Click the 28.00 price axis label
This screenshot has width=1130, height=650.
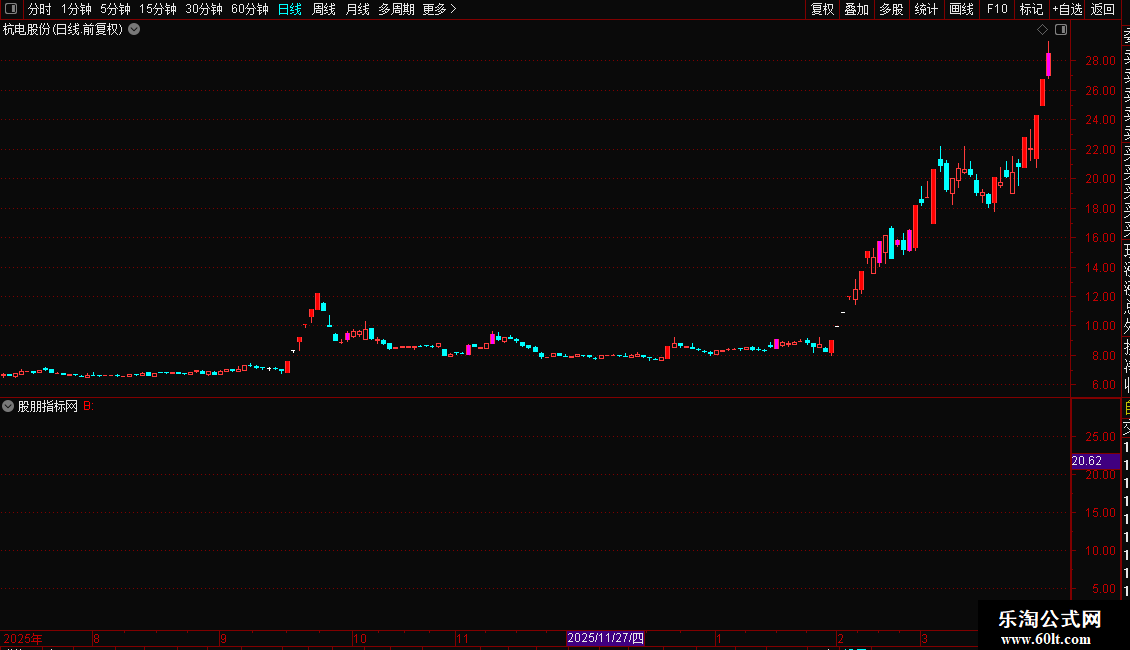click(1100, 61)
